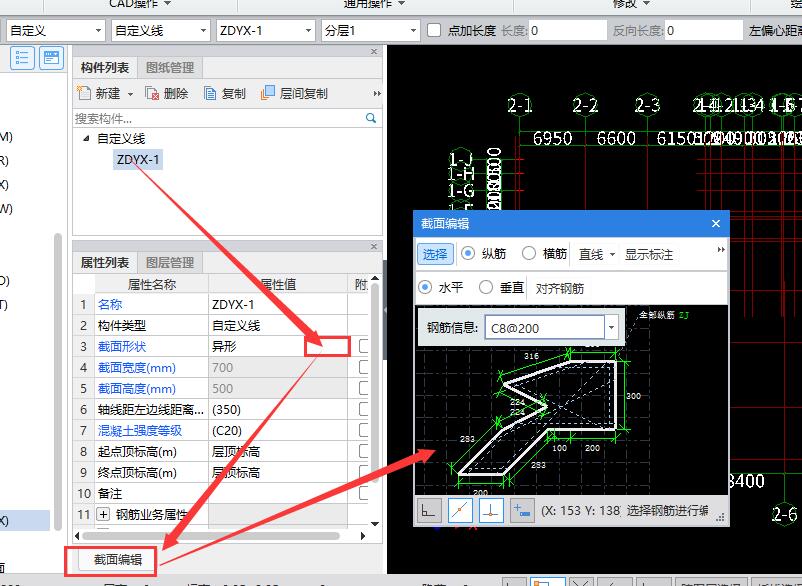
Task: Toggle midpoint snap icon in 截面编辑 window
Action: tap(460, 510)
